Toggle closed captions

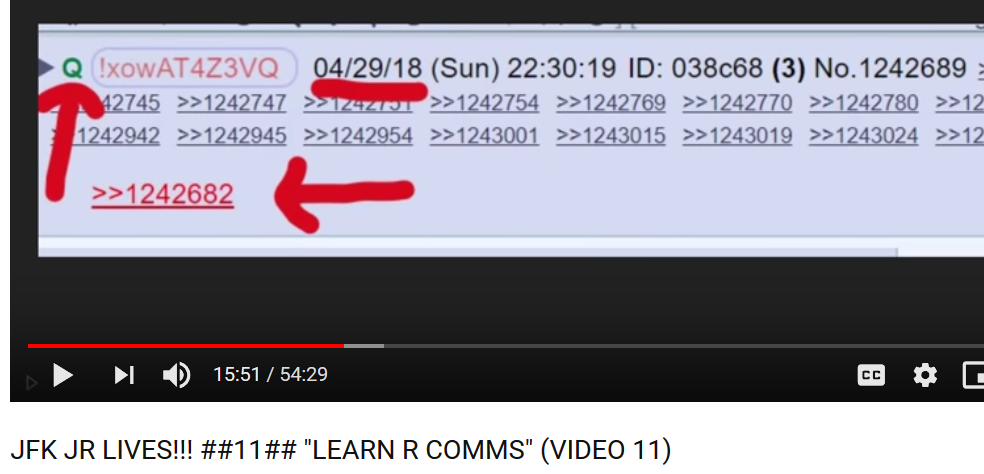pyautogui.click(x=871, y=375)
